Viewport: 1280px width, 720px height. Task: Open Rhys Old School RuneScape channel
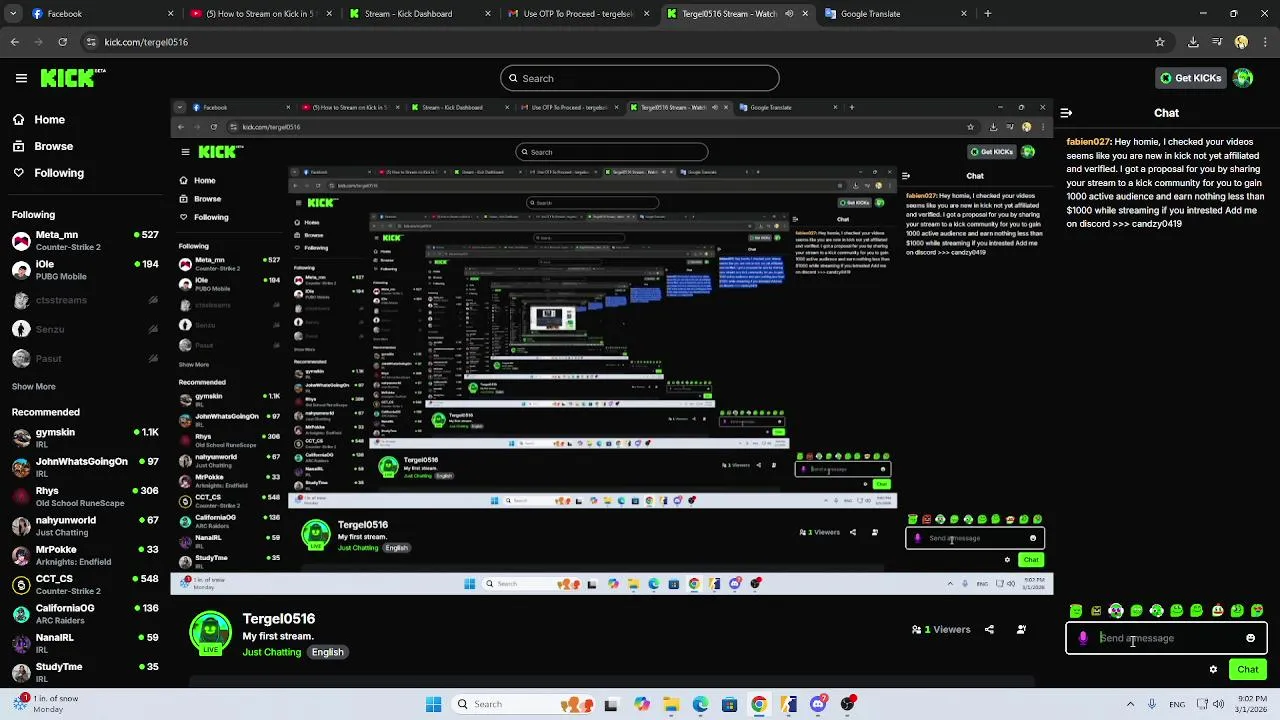point(85,496)
